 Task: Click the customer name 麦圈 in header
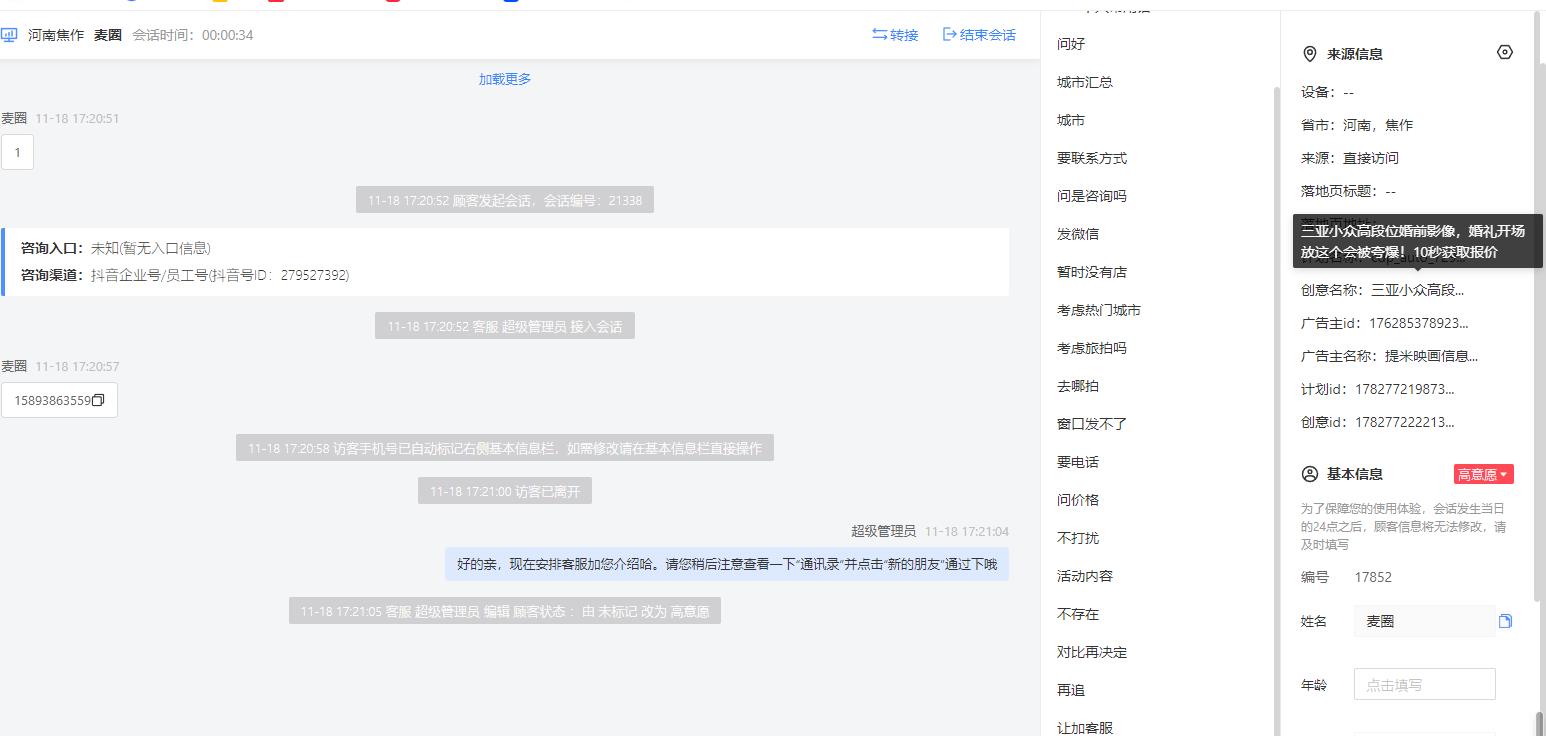click(x=108, y=35)
